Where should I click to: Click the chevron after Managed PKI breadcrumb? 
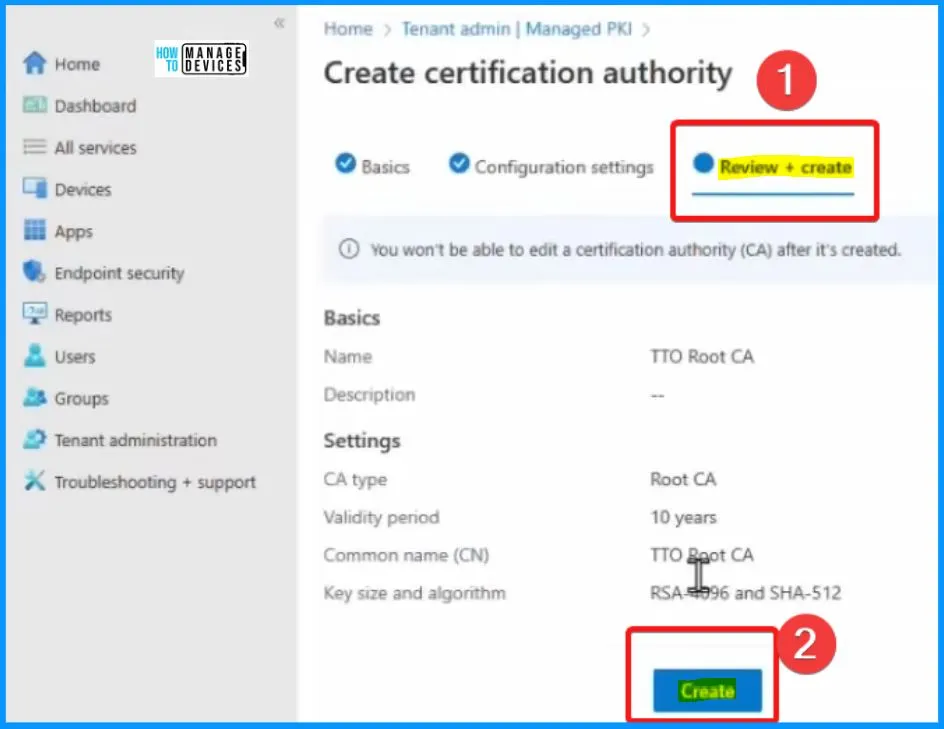[x=646, y=29]
